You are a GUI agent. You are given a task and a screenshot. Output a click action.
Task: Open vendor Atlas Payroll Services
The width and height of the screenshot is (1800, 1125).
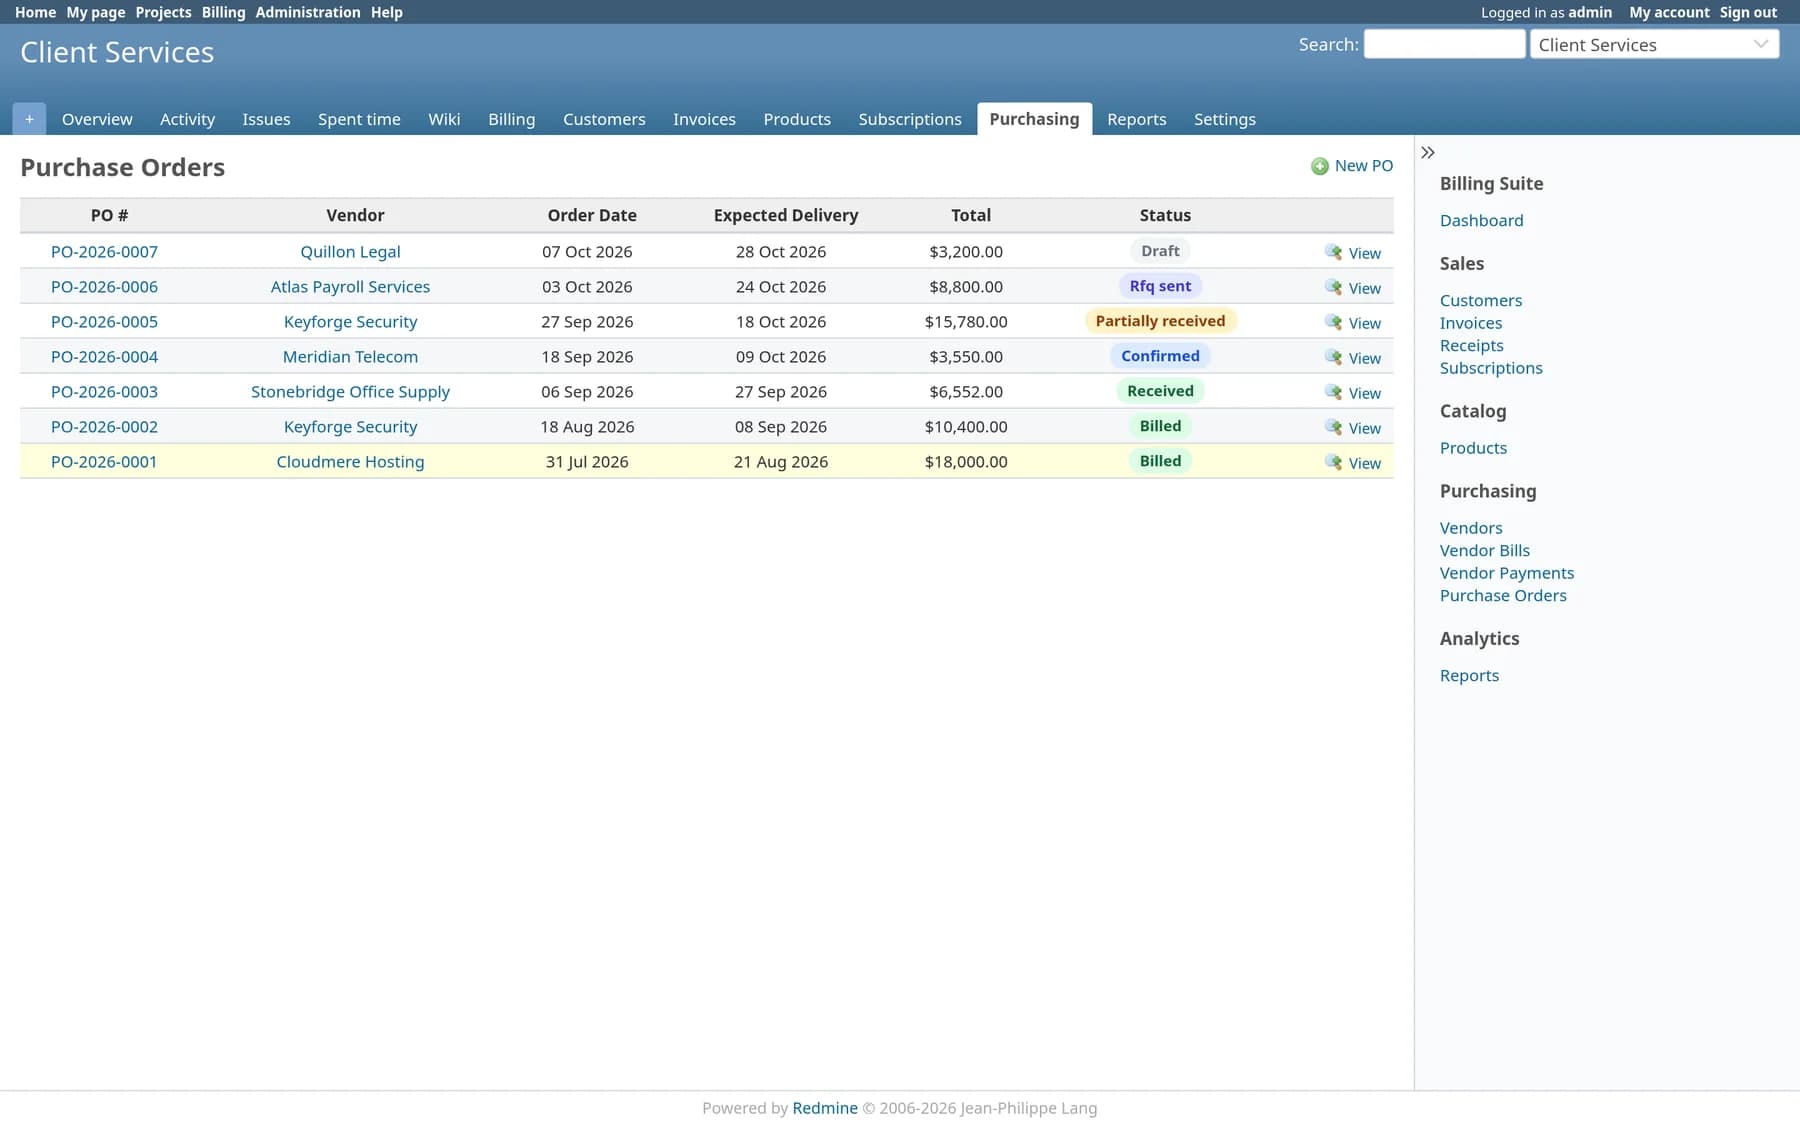point(350,287)
